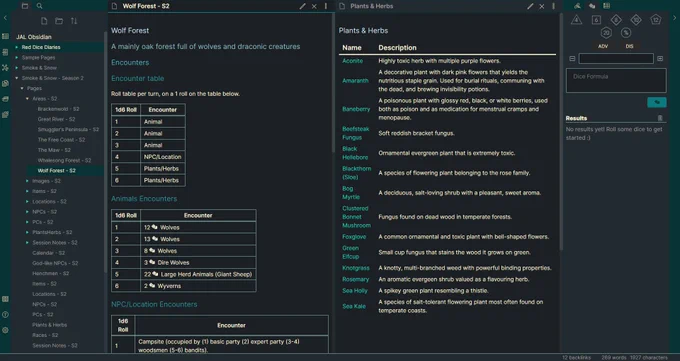Open the file explorer tab icon
The height and width of the screenshot is (361, 680).
click(25, 6)
